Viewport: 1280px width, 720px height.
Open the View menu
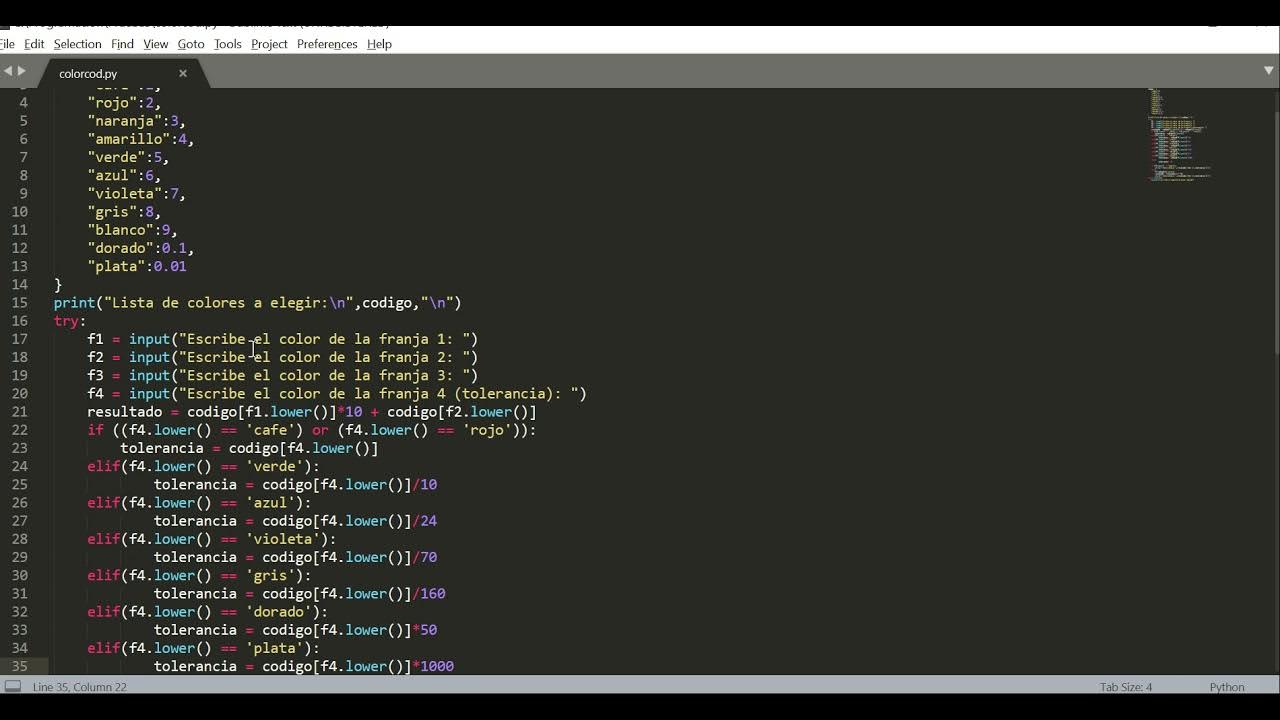[x=155, y=44]
